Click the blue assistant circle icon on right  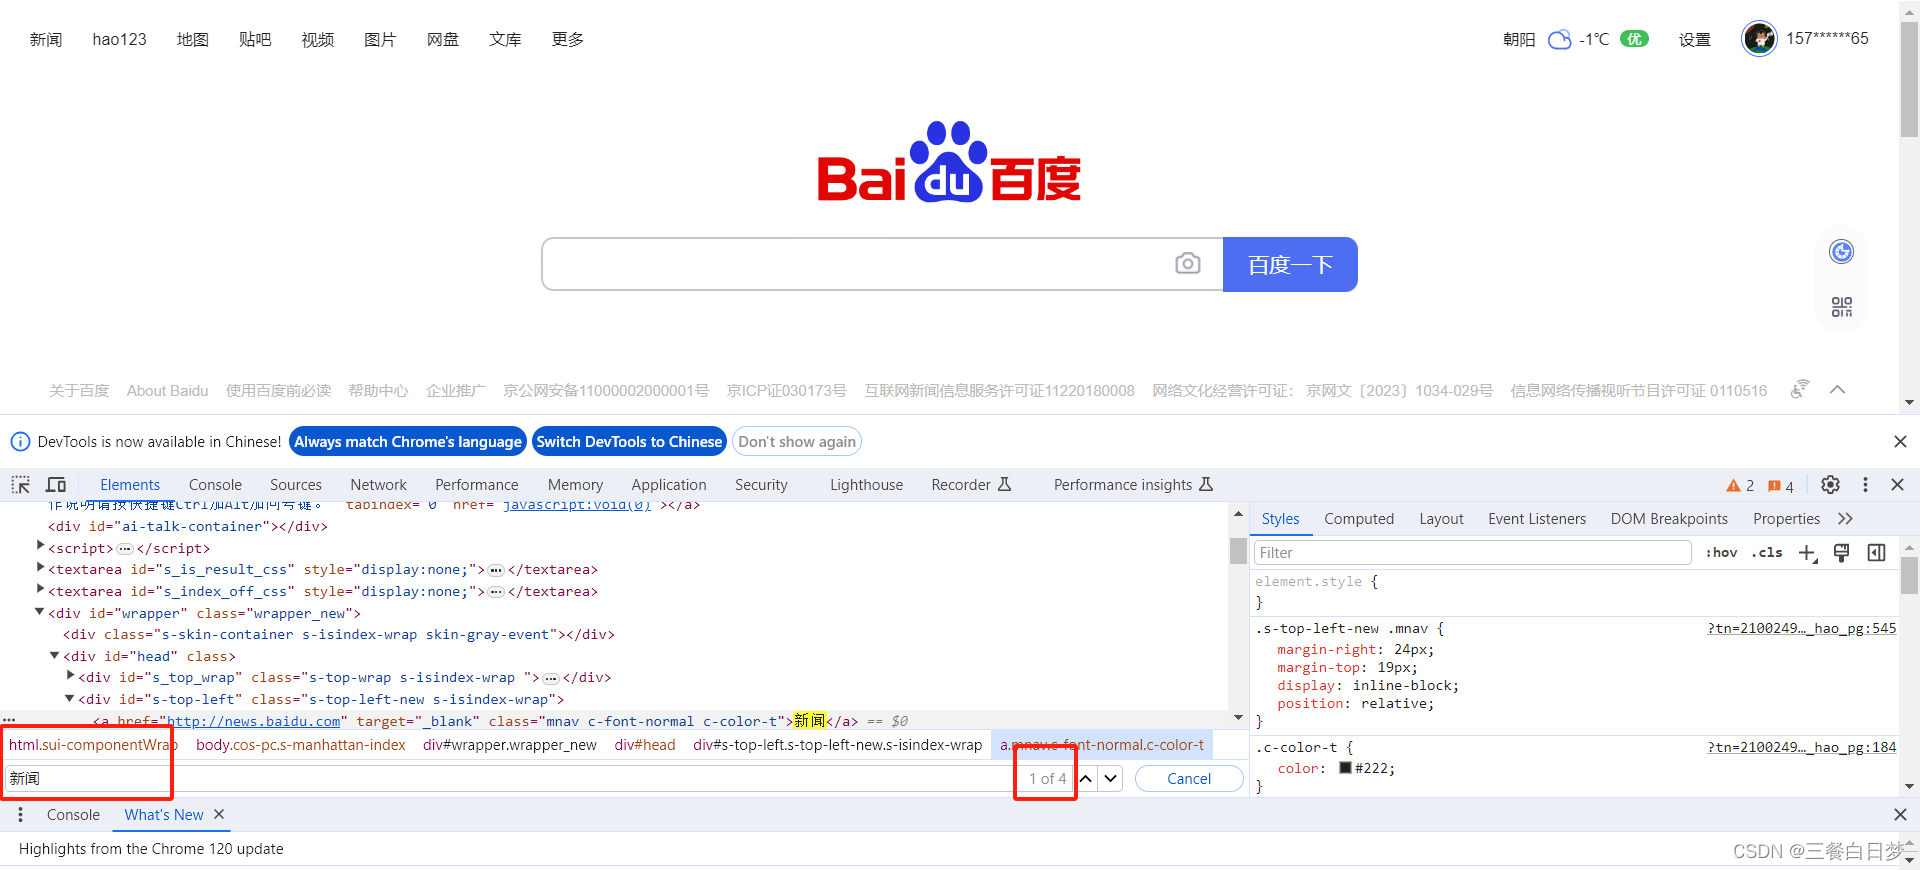tap(1841, 252)
